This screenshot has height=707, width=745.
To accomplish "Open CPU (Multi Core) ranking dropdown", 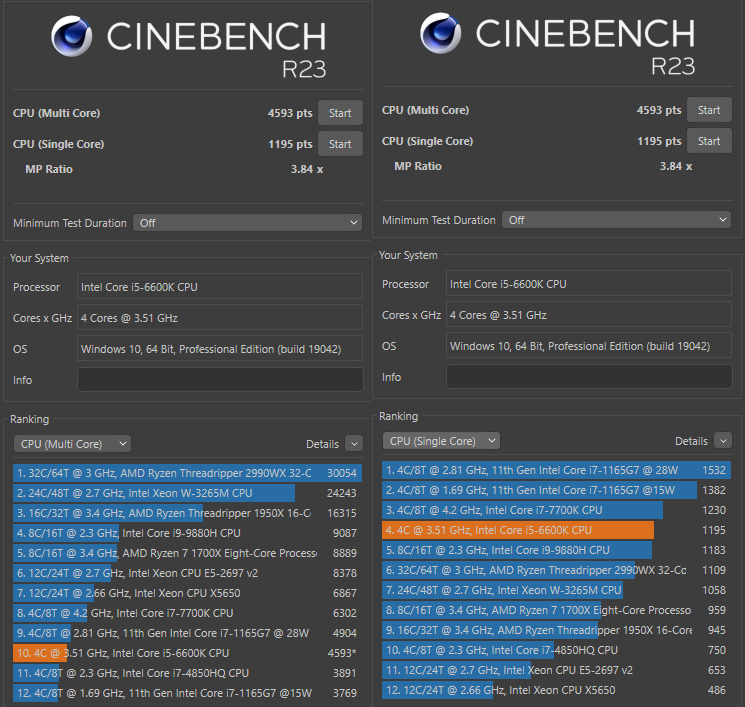I will [x=72, y=444].
